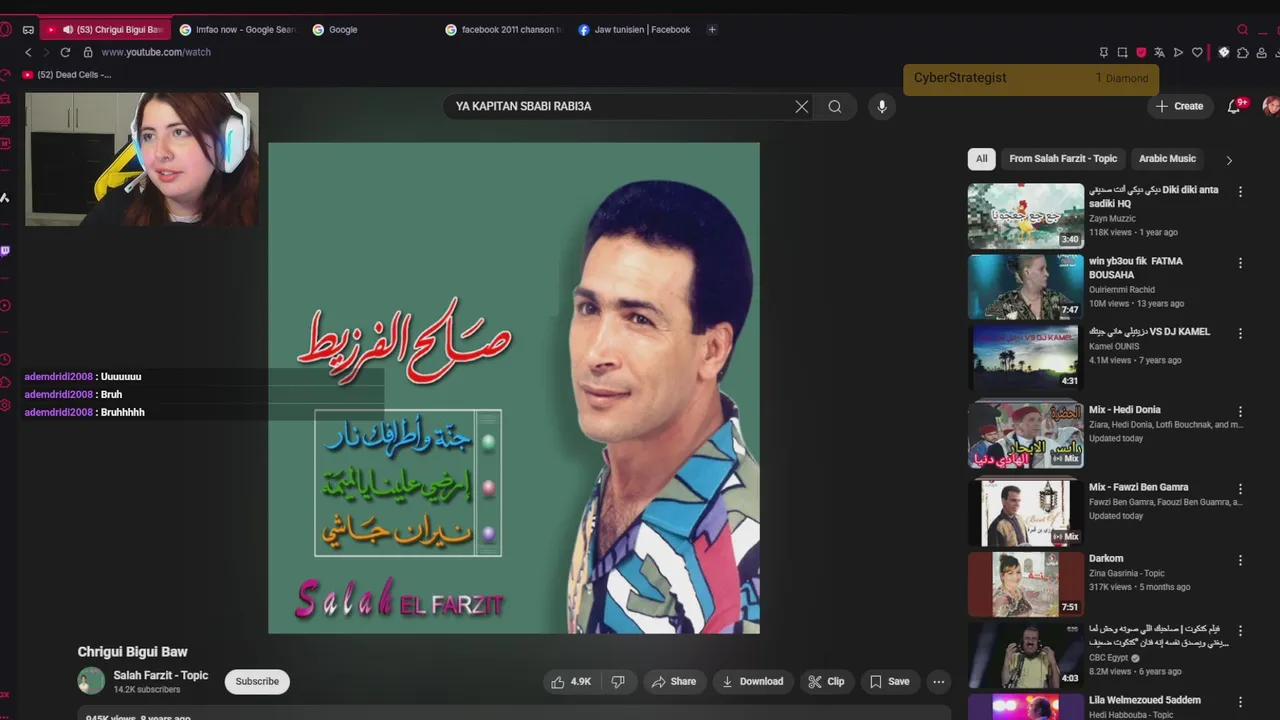The width and height of the screenshot is (1280, 720).
Task: Click the browser tab search magnifier icon
Action: pos(1243,30)
